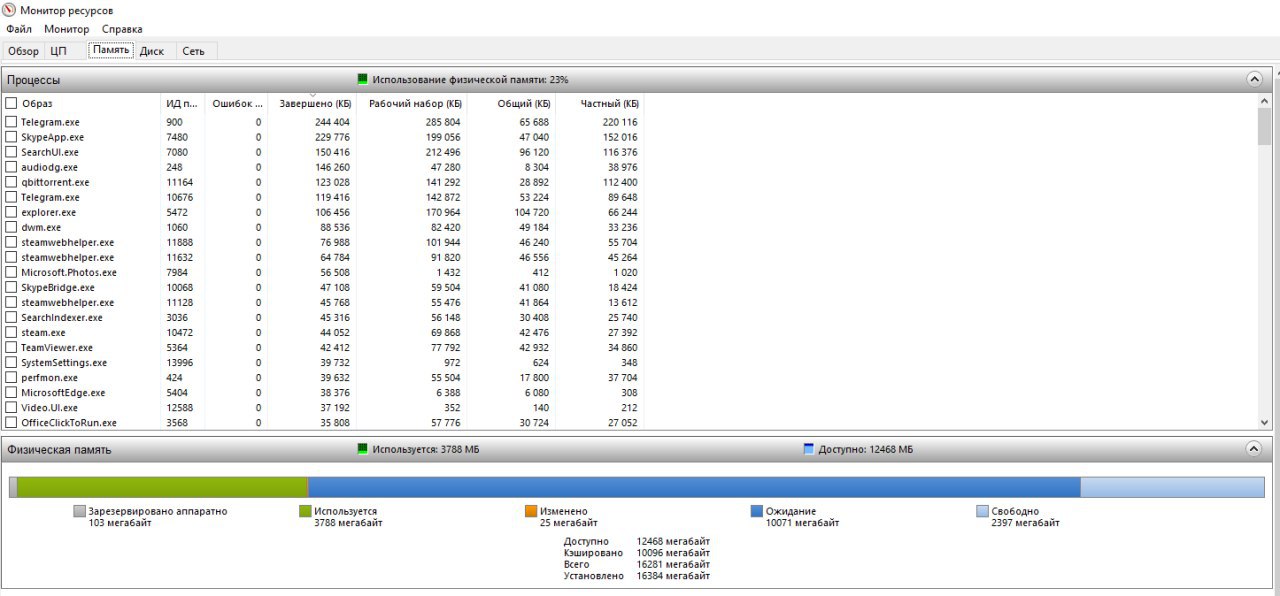Click the process list vertical scrollbar thumb
This screenshot has width=1280, height=596.
point(1264,127)
